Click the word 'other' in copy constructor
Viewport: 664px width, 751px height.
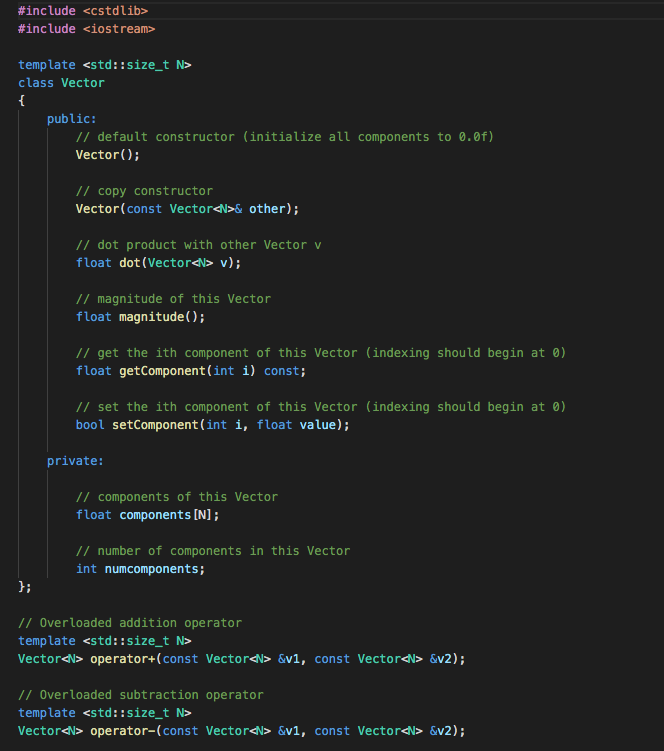point(267,209)
